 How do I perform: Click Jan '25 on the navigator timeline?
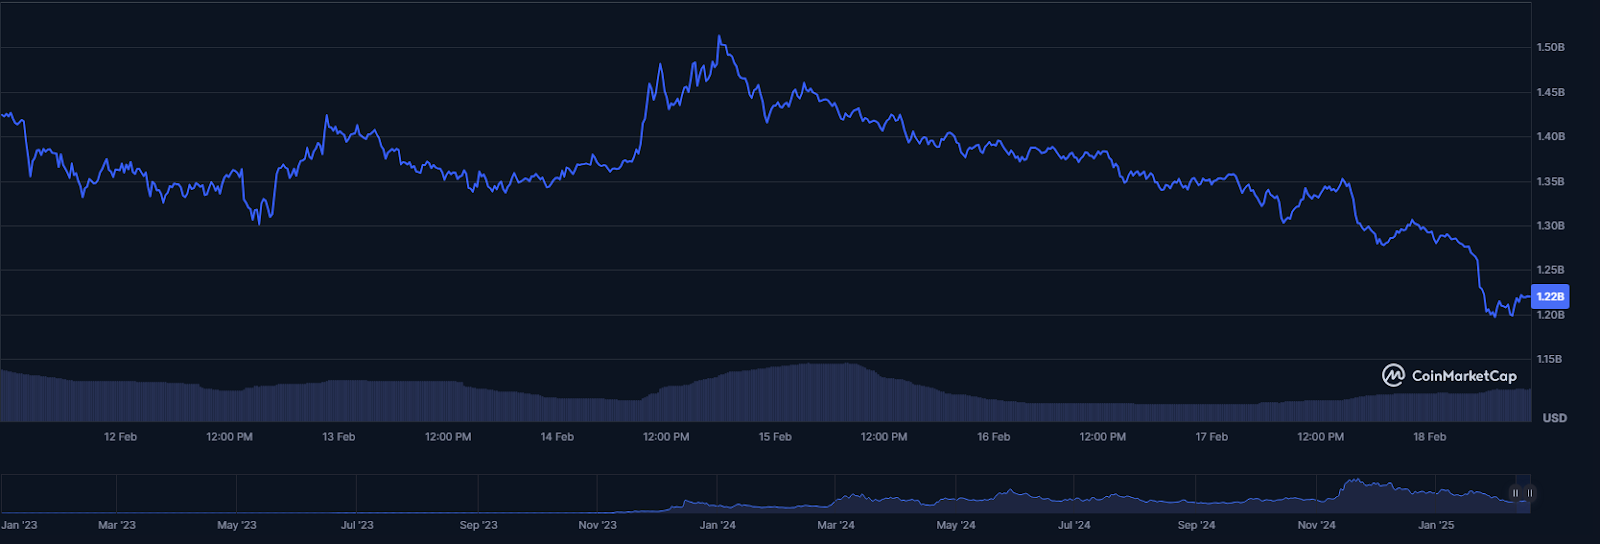pyautogui.click(x=1436, y=525)
